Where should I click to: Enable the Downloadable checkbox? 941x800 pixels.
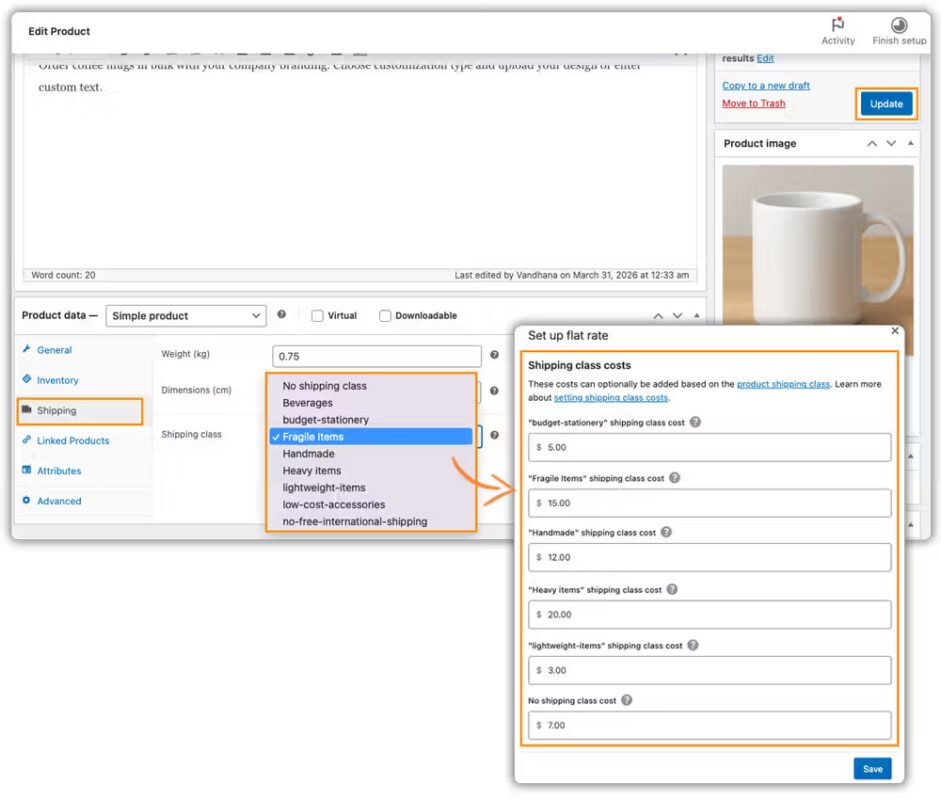click(x=385, y=316)
